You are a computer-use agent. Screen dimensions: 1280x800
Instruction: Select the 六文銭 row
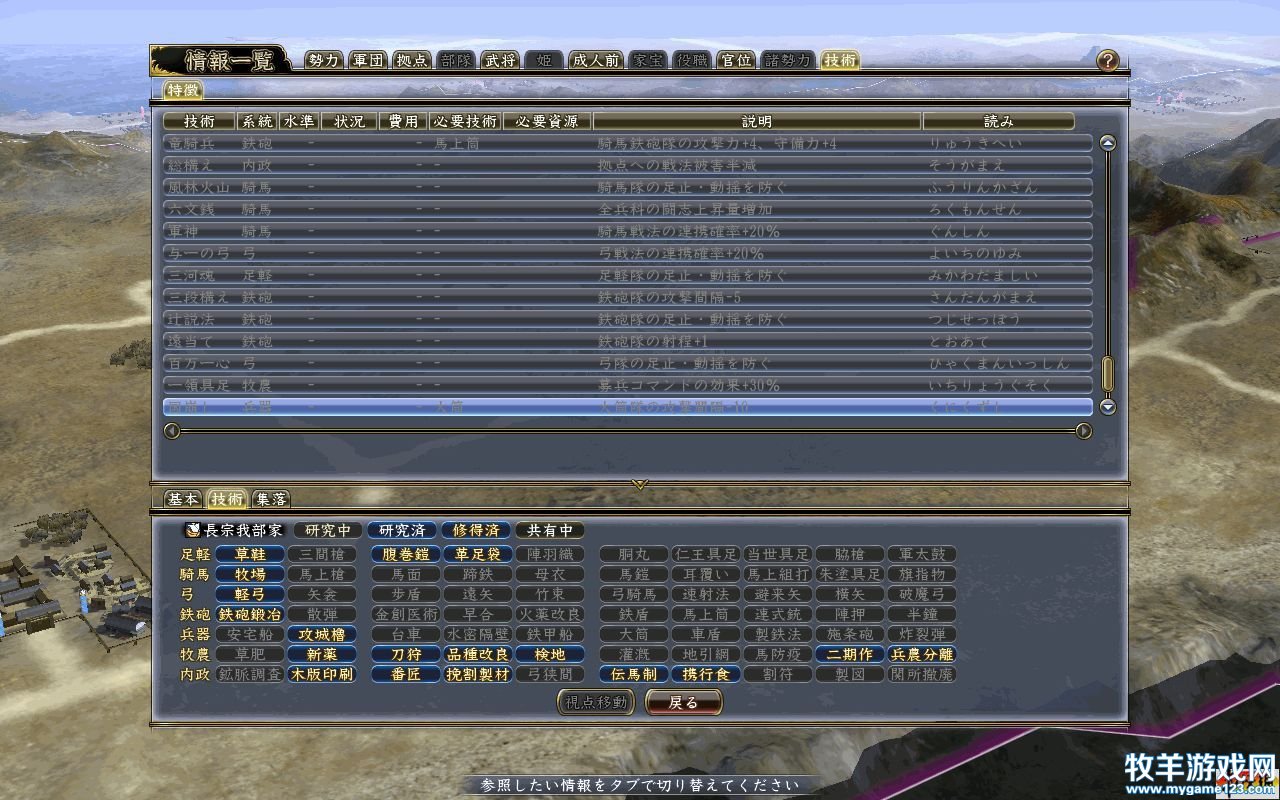click(628, 209)
